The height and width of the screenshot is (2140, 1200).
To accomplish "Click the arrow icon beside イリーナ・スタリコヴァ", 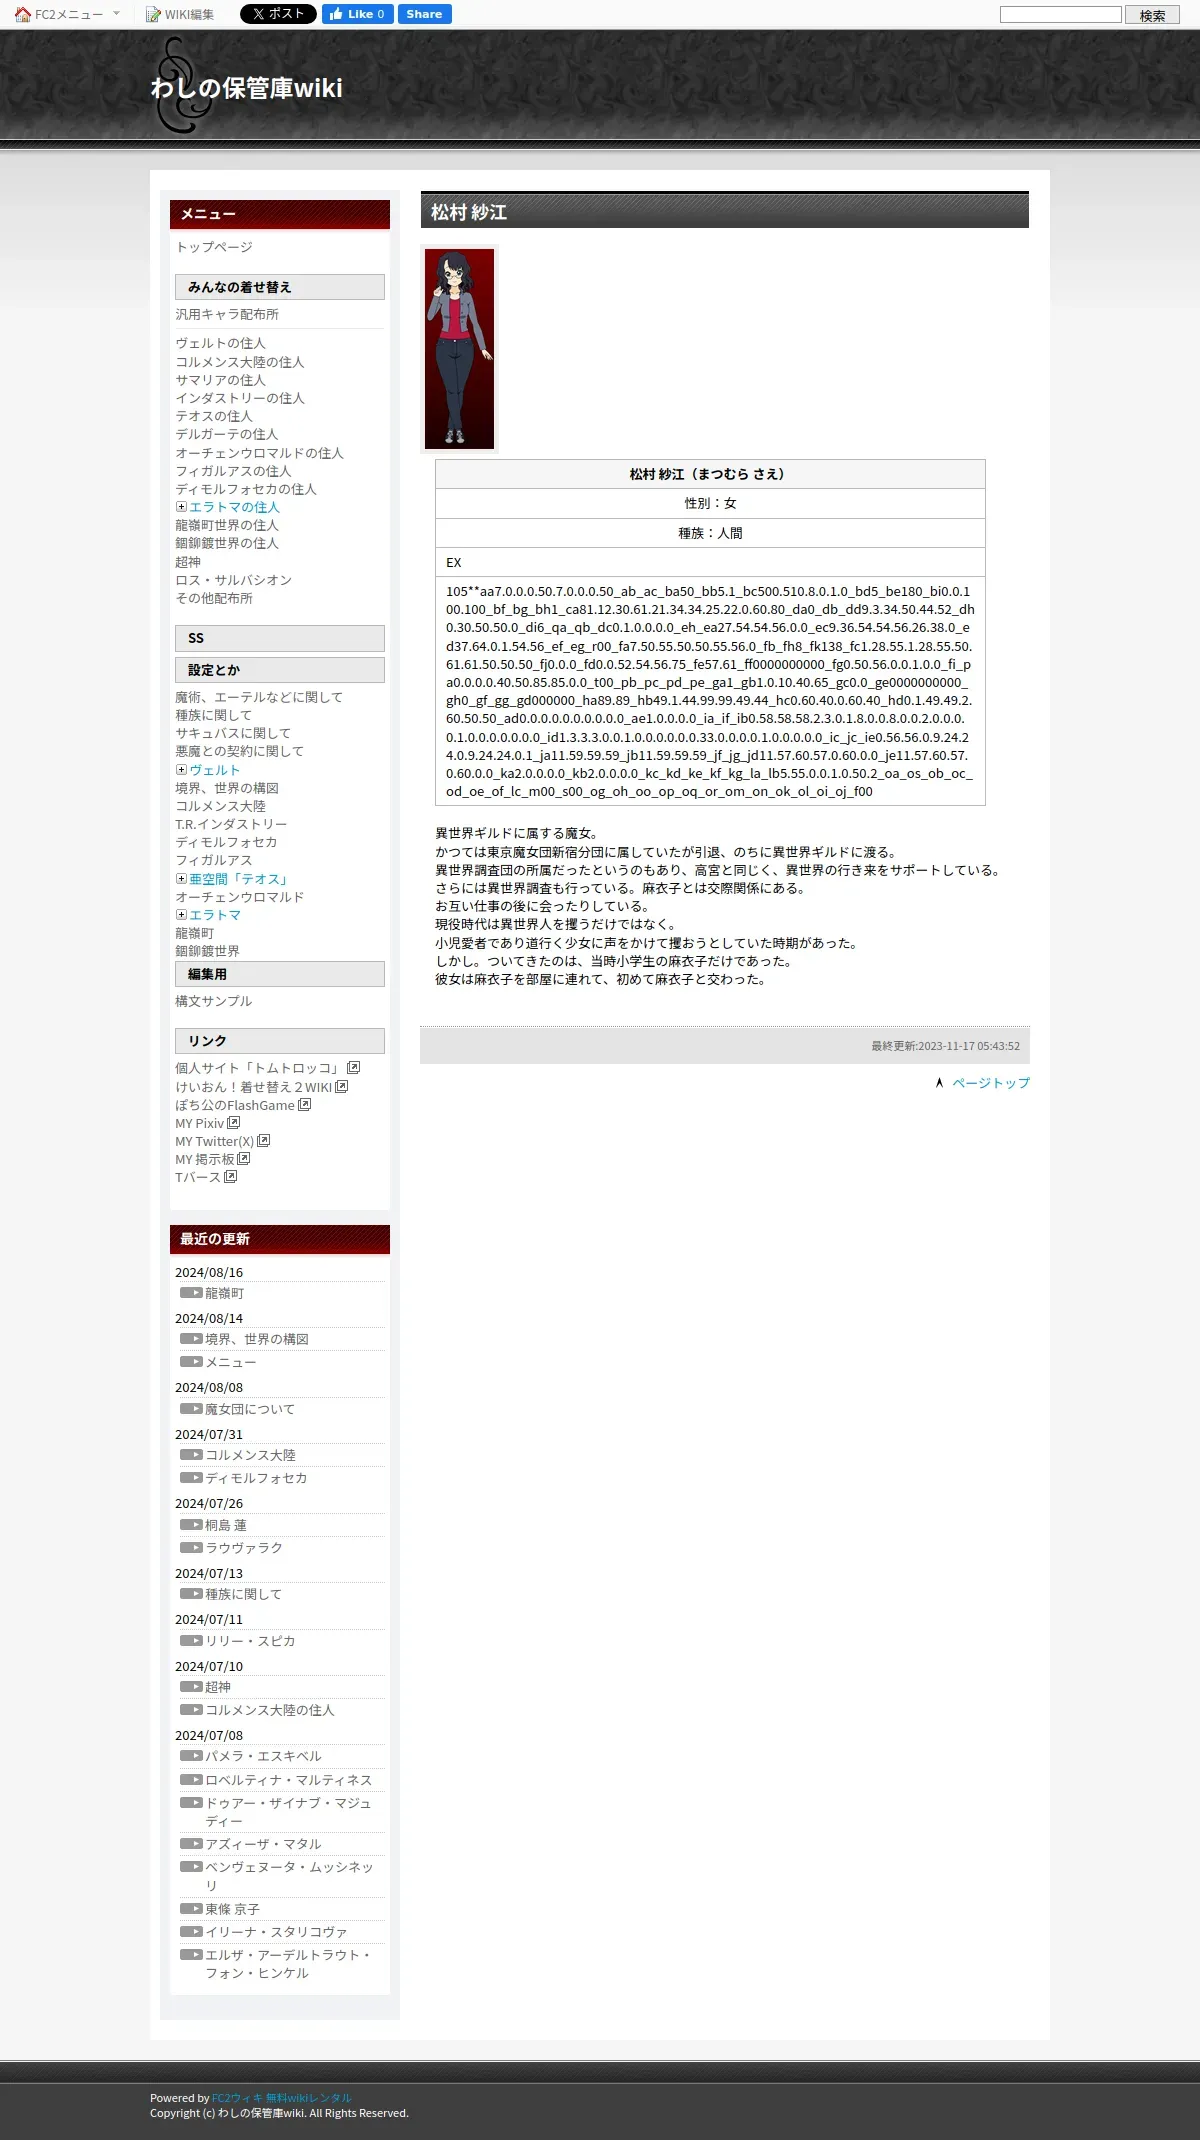I will click(191, 1932).
